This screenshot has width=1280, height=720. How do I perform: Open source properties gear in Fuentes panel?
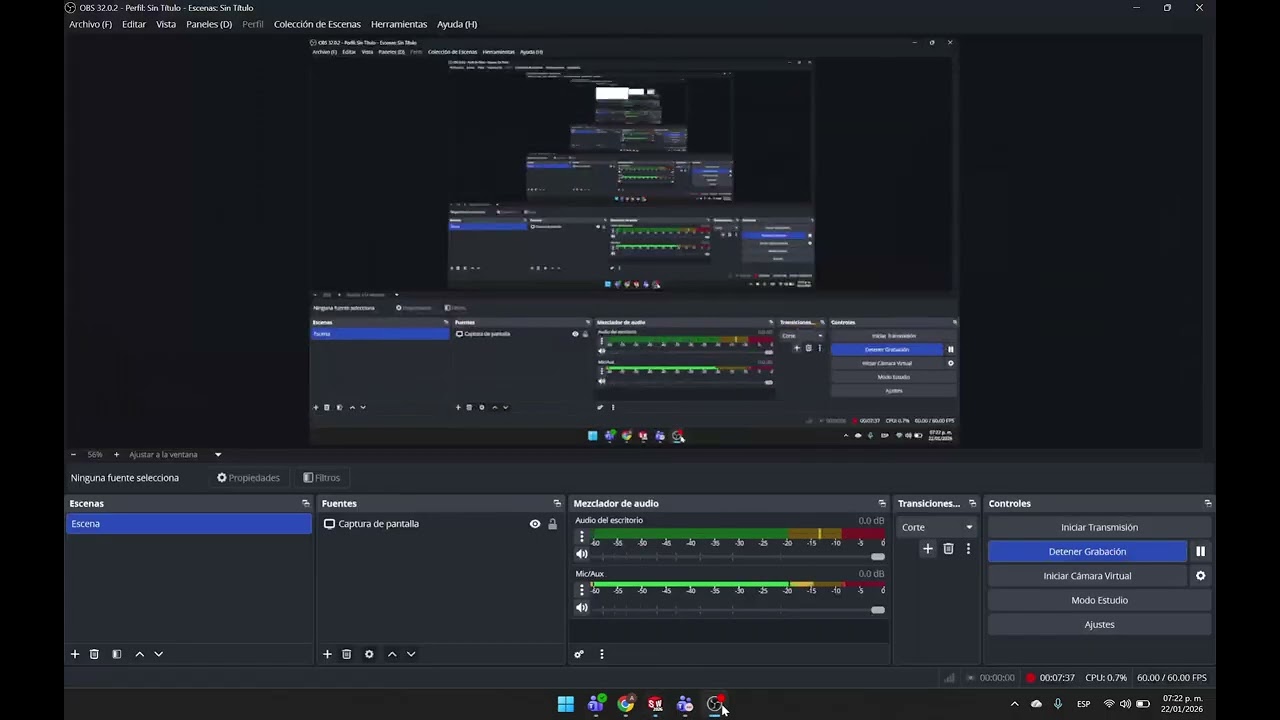369,654
